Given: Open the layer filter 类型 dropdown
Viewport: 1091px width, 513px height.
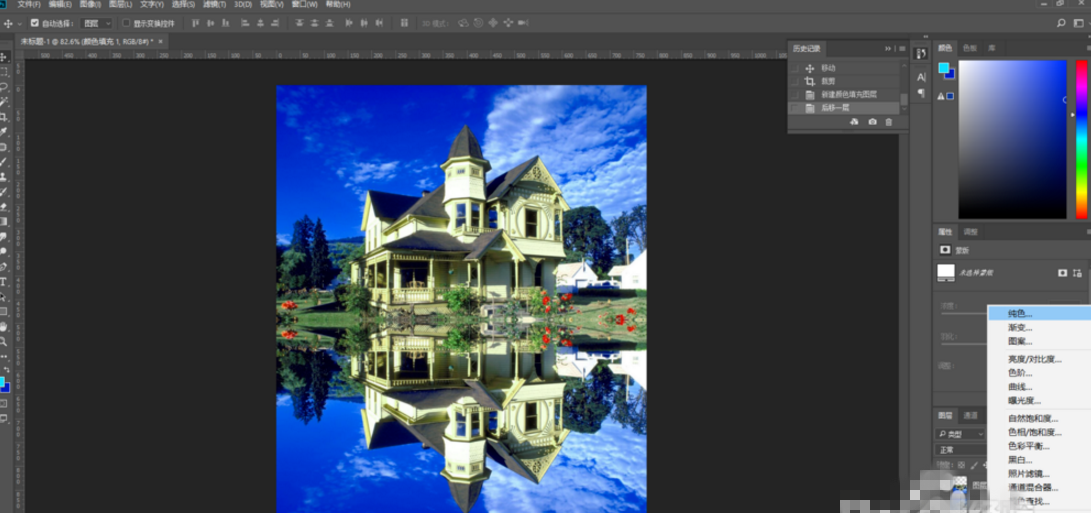Looking at the screenshot, I should (x=960, y=434).
